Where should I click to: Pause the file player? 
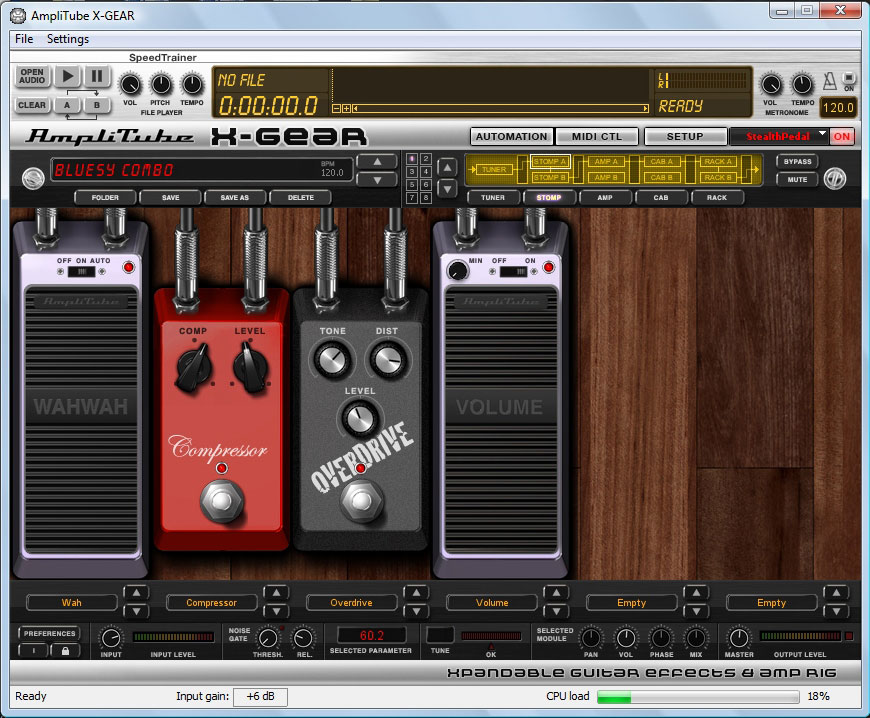coord(97,76)
